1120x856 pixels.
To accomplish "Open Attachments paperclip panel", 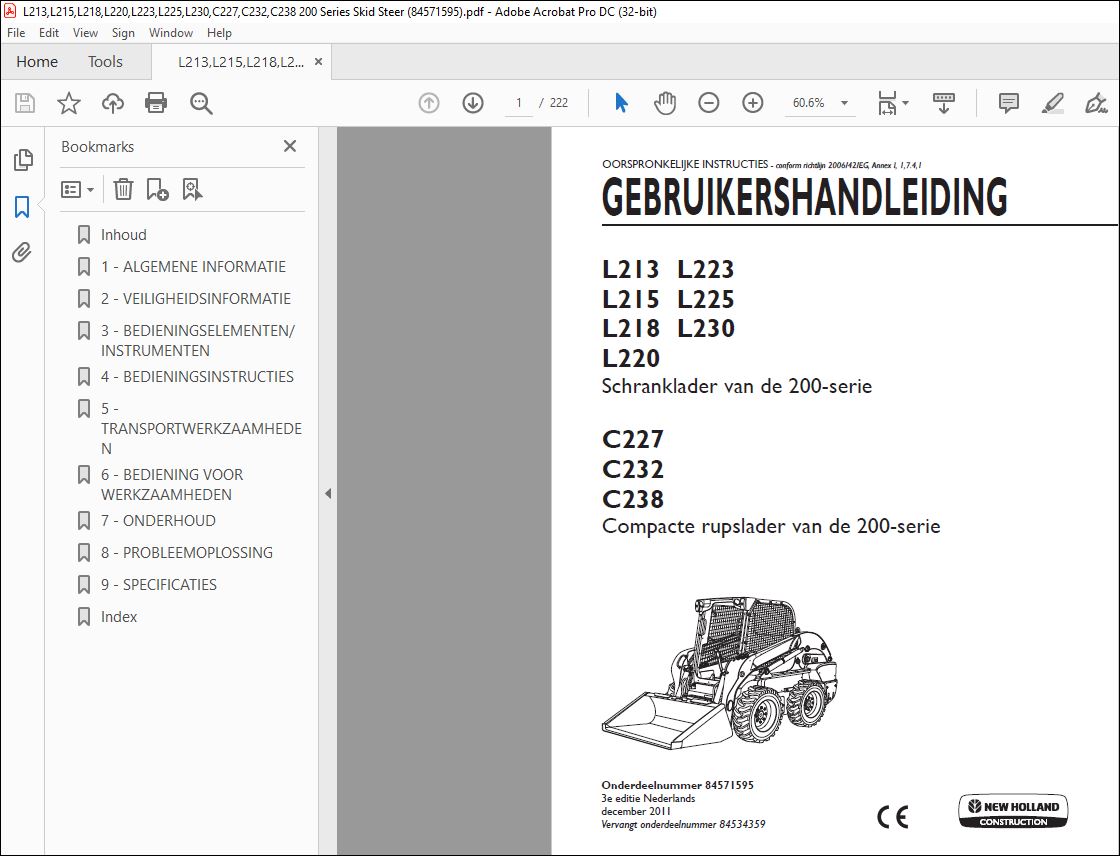I will (22, 252).
